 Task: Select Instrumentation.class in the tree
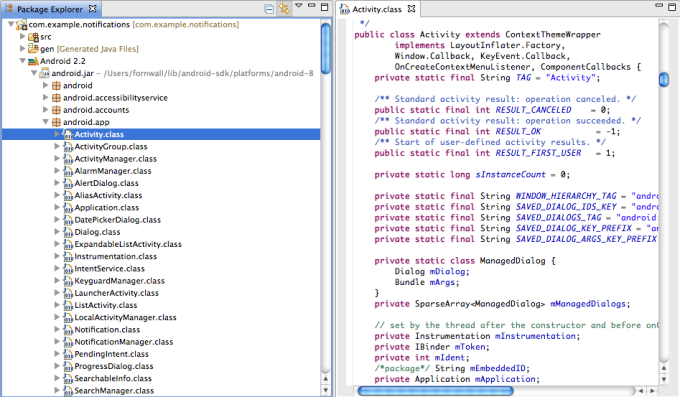(x=116, y=256)
